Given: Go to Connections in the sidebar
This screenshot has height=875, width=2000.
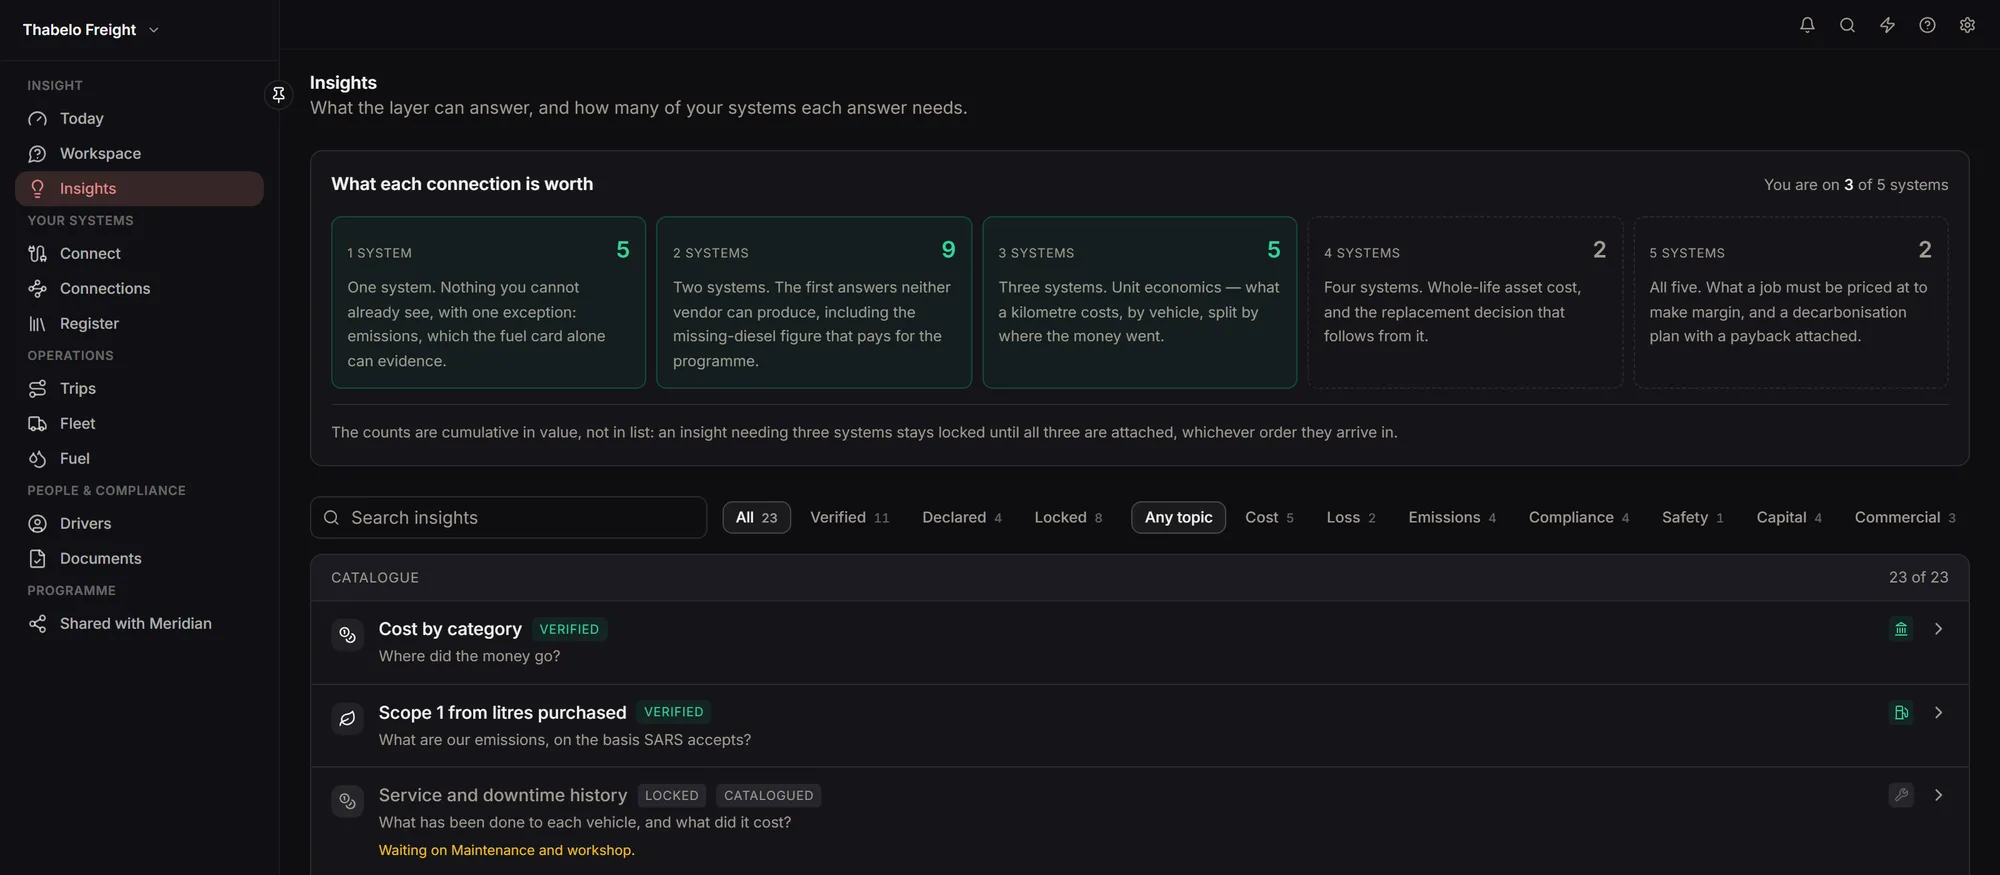Looking at the screenshot, I should pyautogui.click(x=139, y=289).
